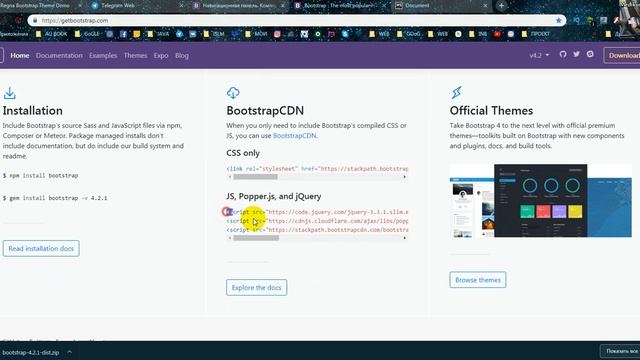This screenshot has width=640, height=360.
Task: Open a new browser tab
Action: coord(501,6)
